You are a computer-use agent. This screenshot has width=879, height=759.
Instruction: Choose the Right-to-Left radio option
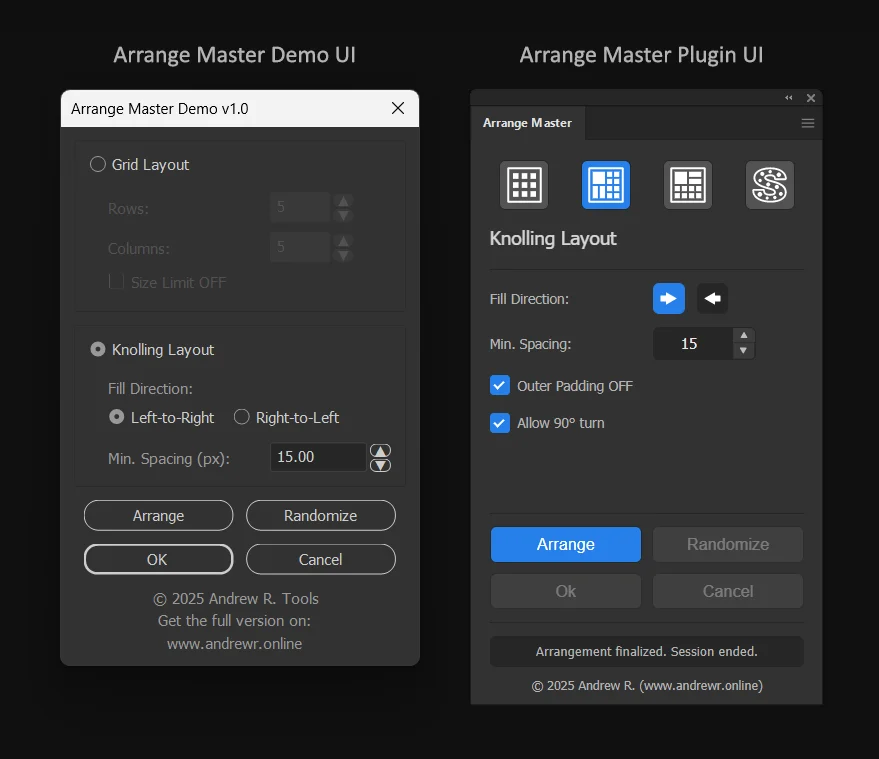click(x=242, y=417)
